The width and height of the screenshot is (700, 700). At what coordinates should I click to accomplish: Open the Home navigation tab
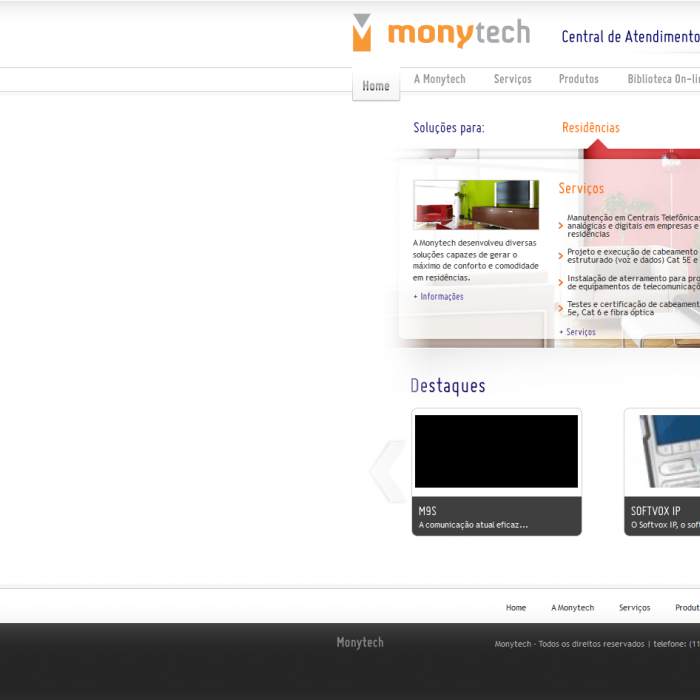pos(376,85)
